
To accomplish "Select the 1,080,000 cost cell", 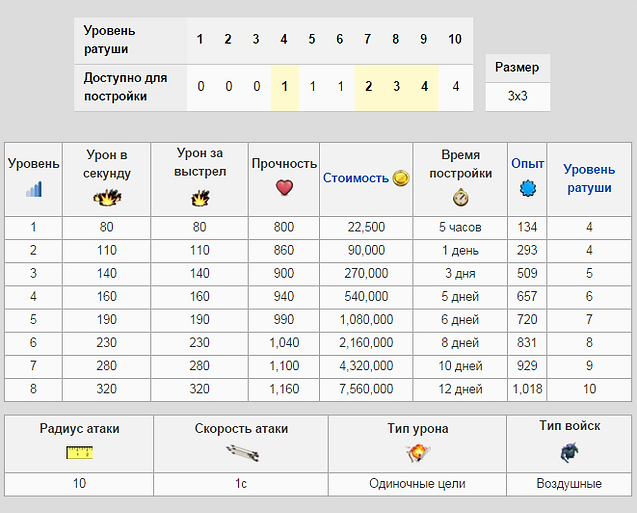I will 366,320.
